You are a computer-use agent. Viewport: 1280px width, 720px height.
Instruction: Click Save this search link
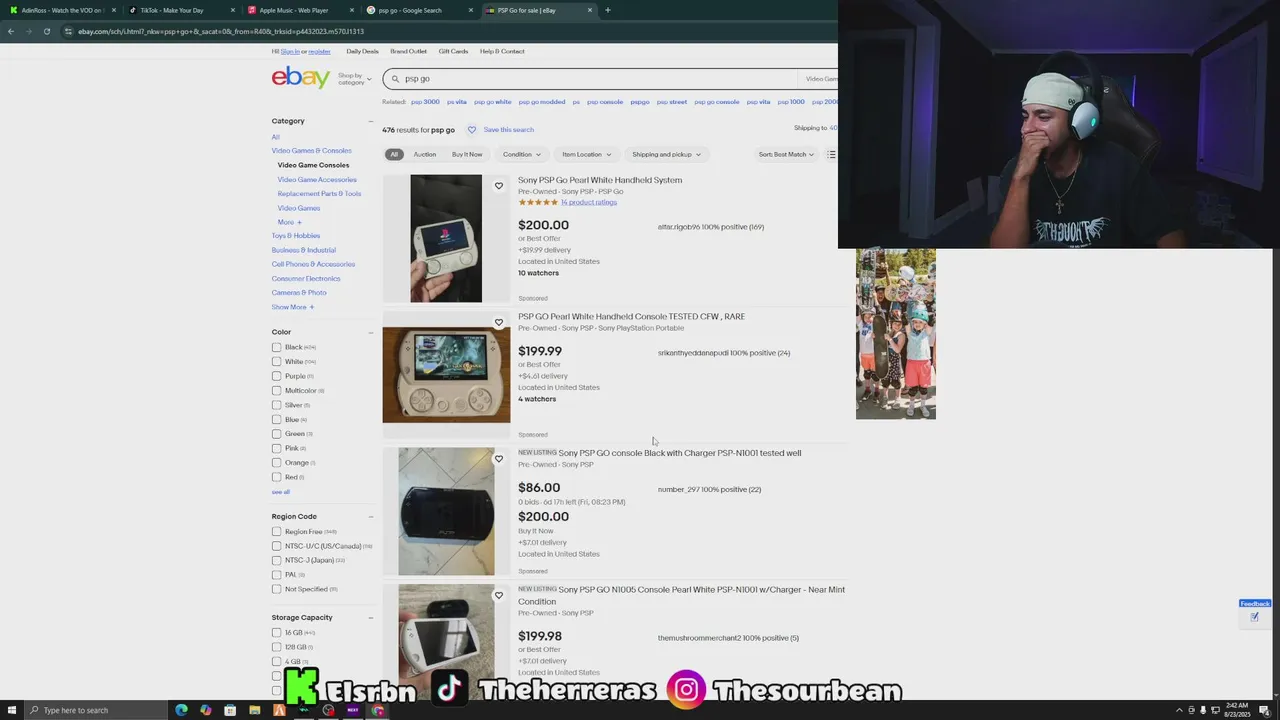click(508, 129)
